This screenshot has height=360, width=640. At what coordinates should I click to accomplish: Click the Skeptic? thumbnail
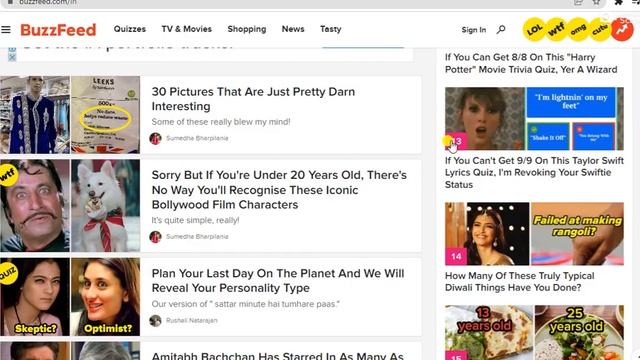[x=35, y=297]
